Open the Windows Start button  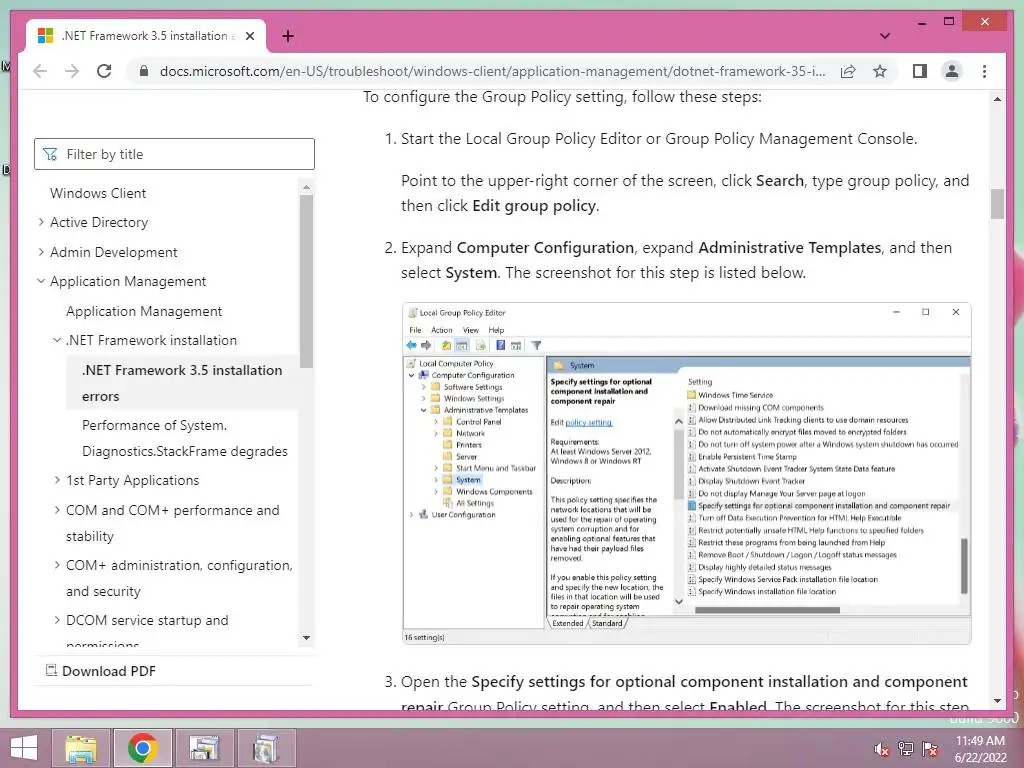pyautogui.click(x=24, y=748)
